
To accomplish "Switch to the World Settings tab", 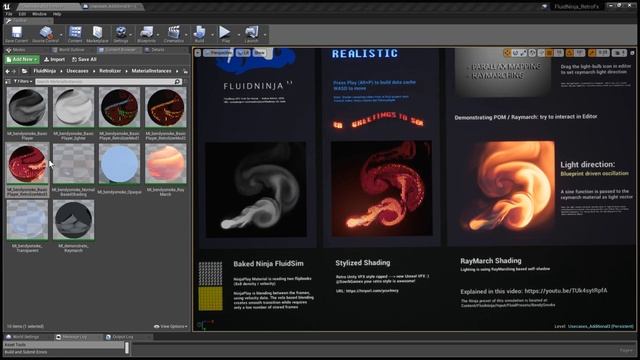I will pyautogui.click(x=26, y=337).
